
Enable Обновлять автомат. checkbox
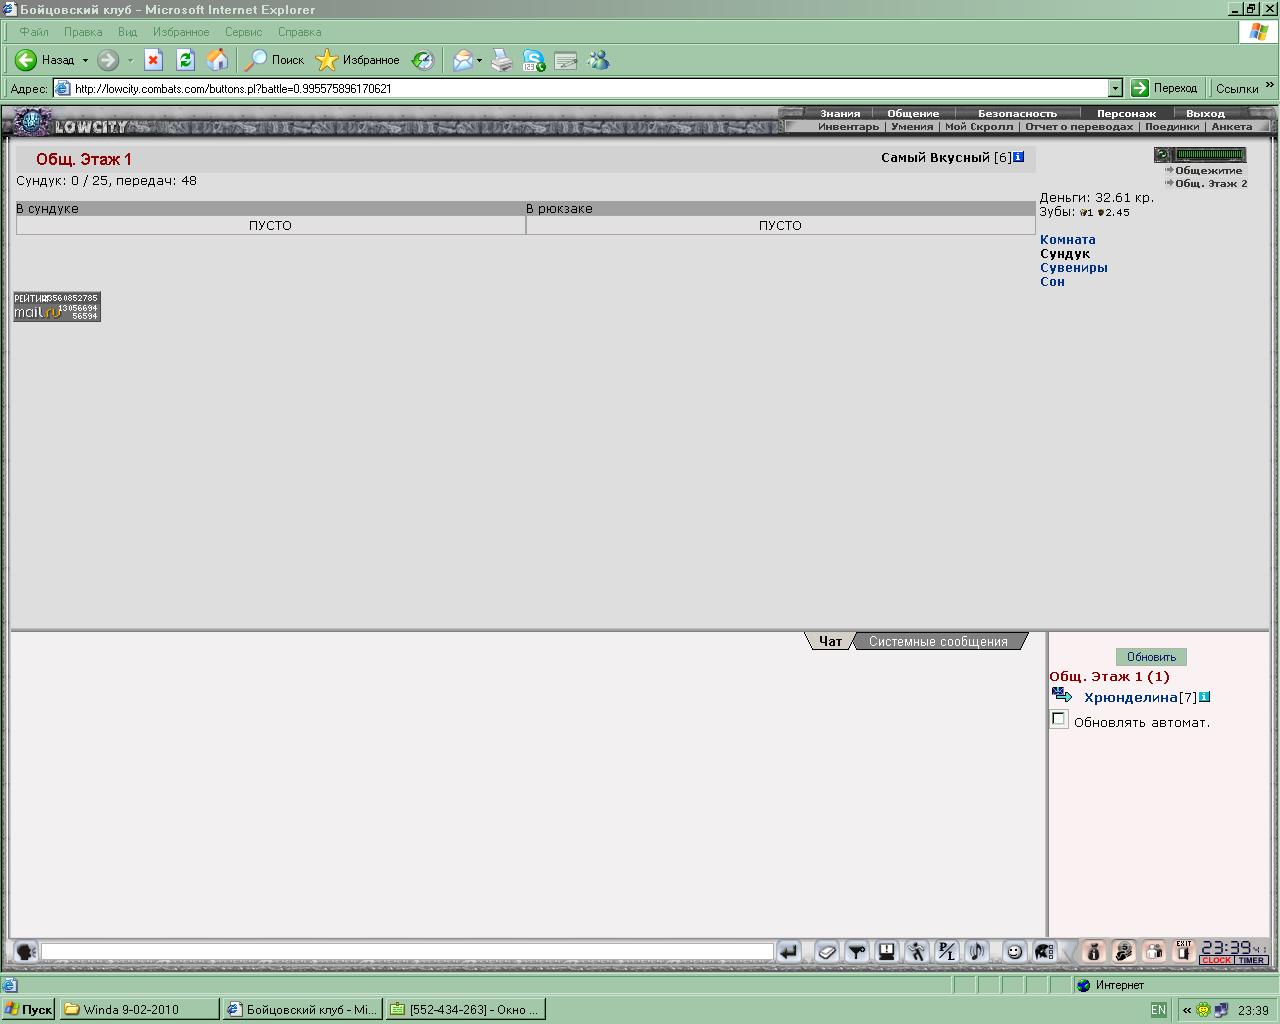point(1059,719)
